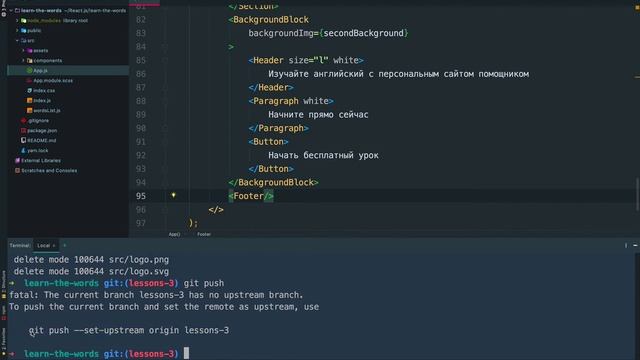640x360 pixels.
Task: Click the 'Footer' tag on line 95
Action: pos(249,196)
